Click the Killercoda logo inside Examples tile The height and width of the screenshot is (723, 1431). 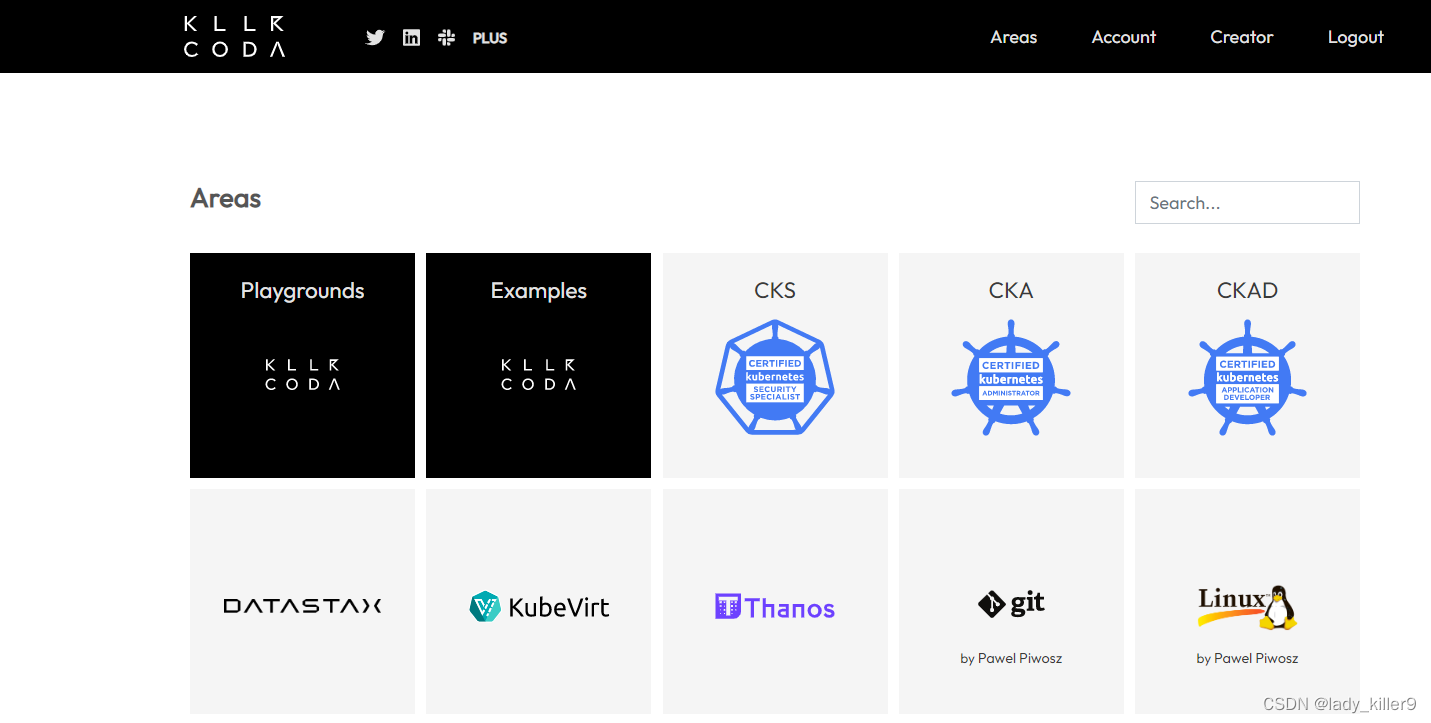(x=538, y=374)
